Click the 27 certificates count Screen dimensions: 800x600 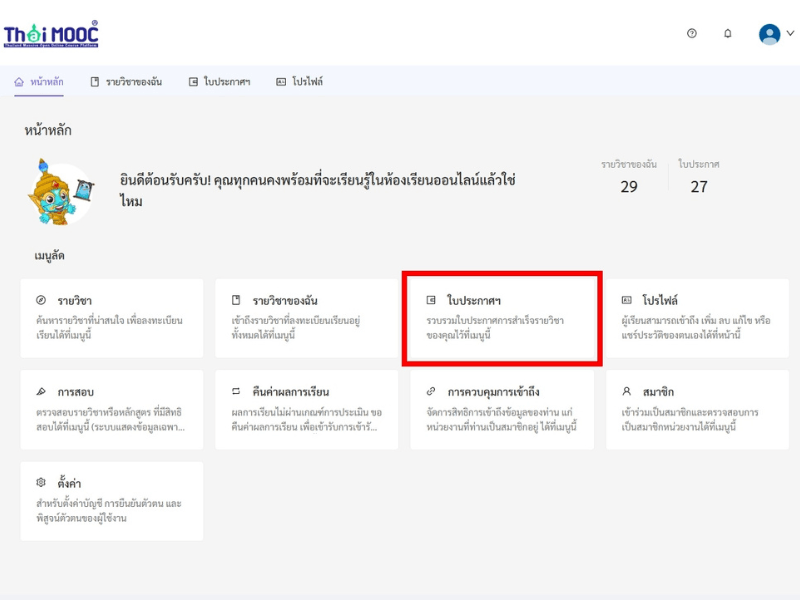pyautogui.click(x=698, y=187)
